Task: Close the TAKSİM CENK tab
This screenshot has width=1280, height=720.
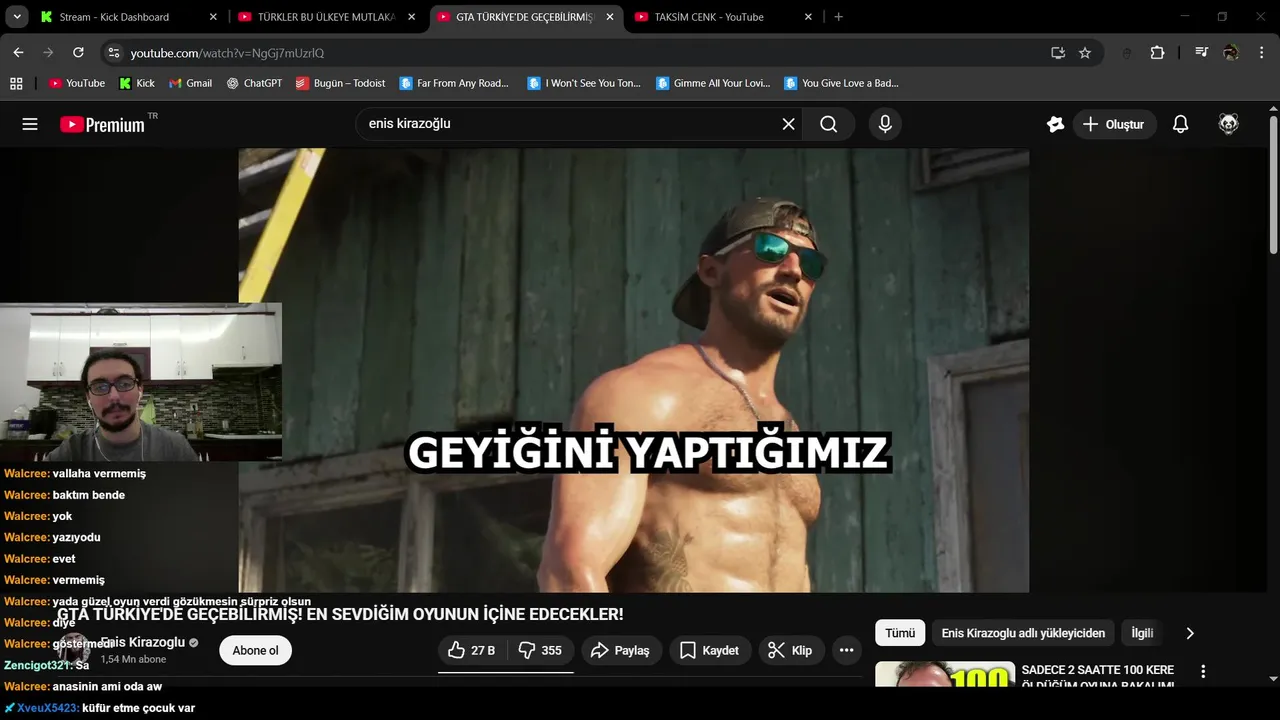Action: pyautogui.click(x=808, y=17)
